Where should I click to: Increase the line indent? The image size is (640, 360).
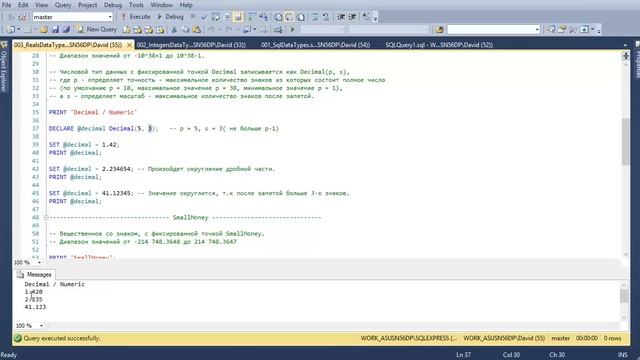pyautogui.click(x=352, y=17)
